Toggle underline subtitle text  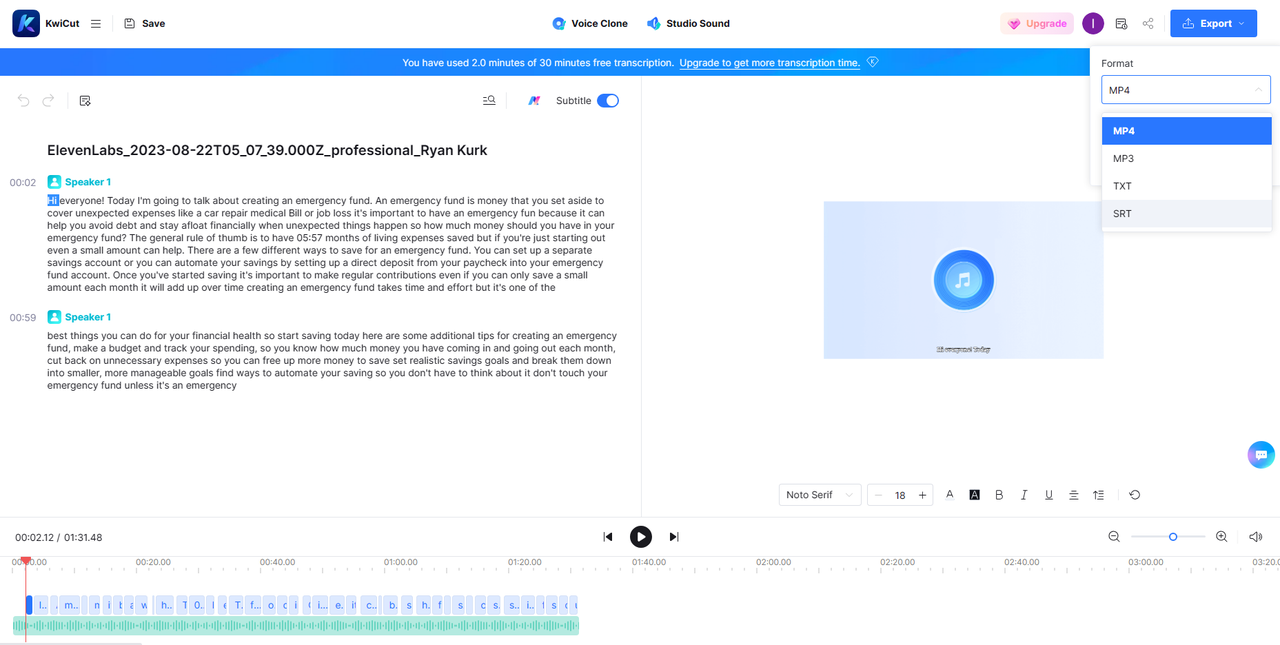pyautogui.click(x=1049, y=495)
